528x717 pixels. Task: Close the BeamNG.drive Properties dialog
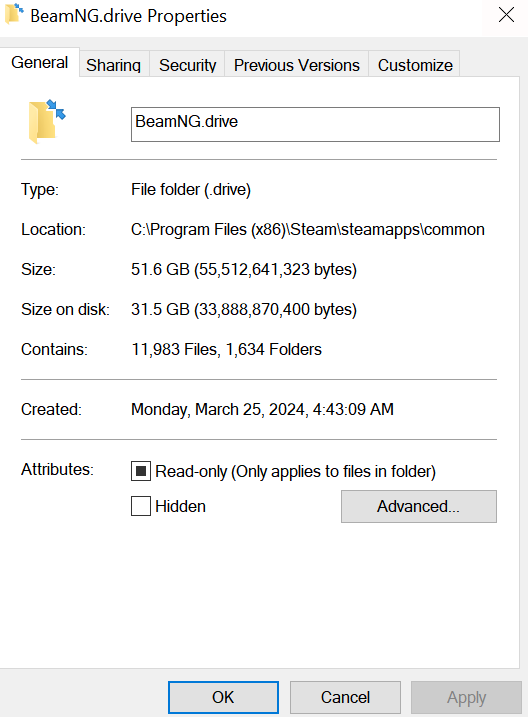(x=506, y=15)
